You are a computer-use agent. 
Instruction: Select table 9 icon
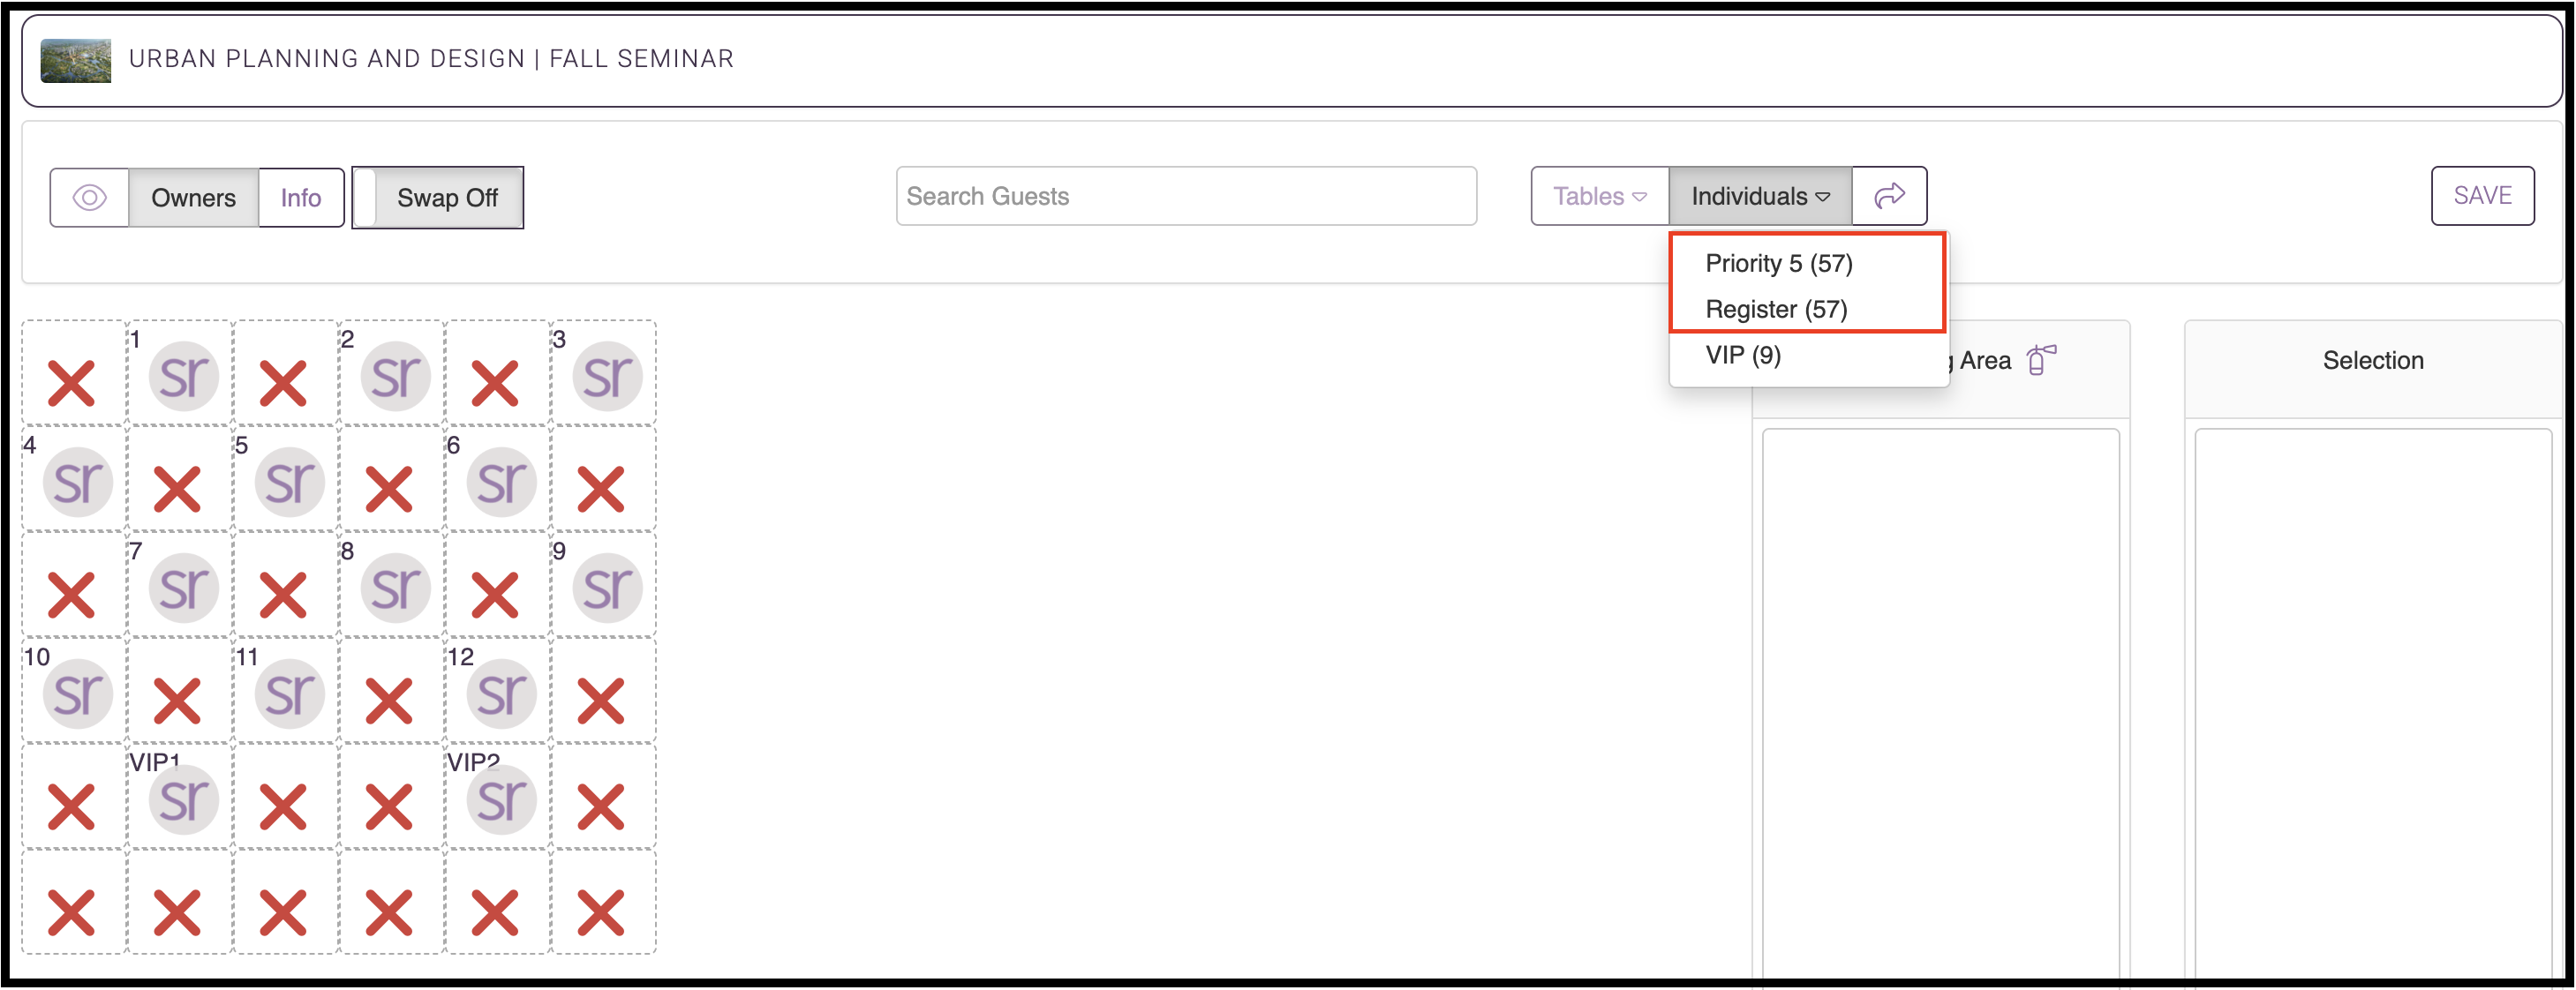click(x=608, y=589)
